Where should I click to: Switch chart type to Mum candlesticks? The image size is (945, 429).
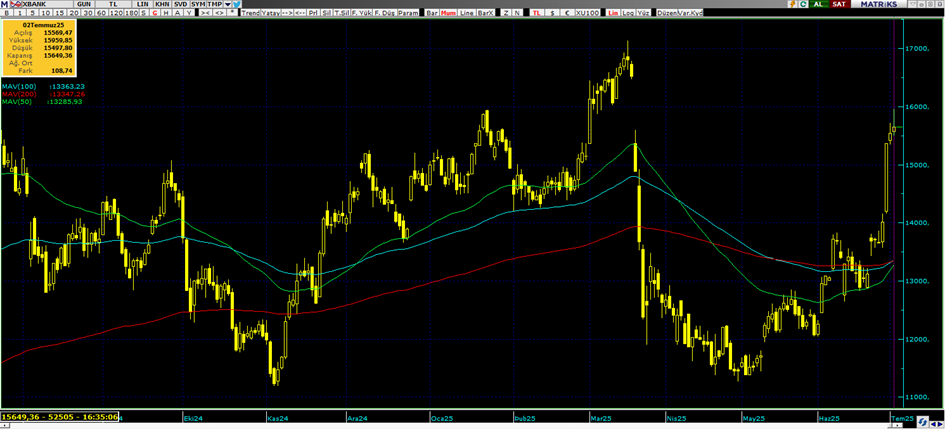(449, 14)
